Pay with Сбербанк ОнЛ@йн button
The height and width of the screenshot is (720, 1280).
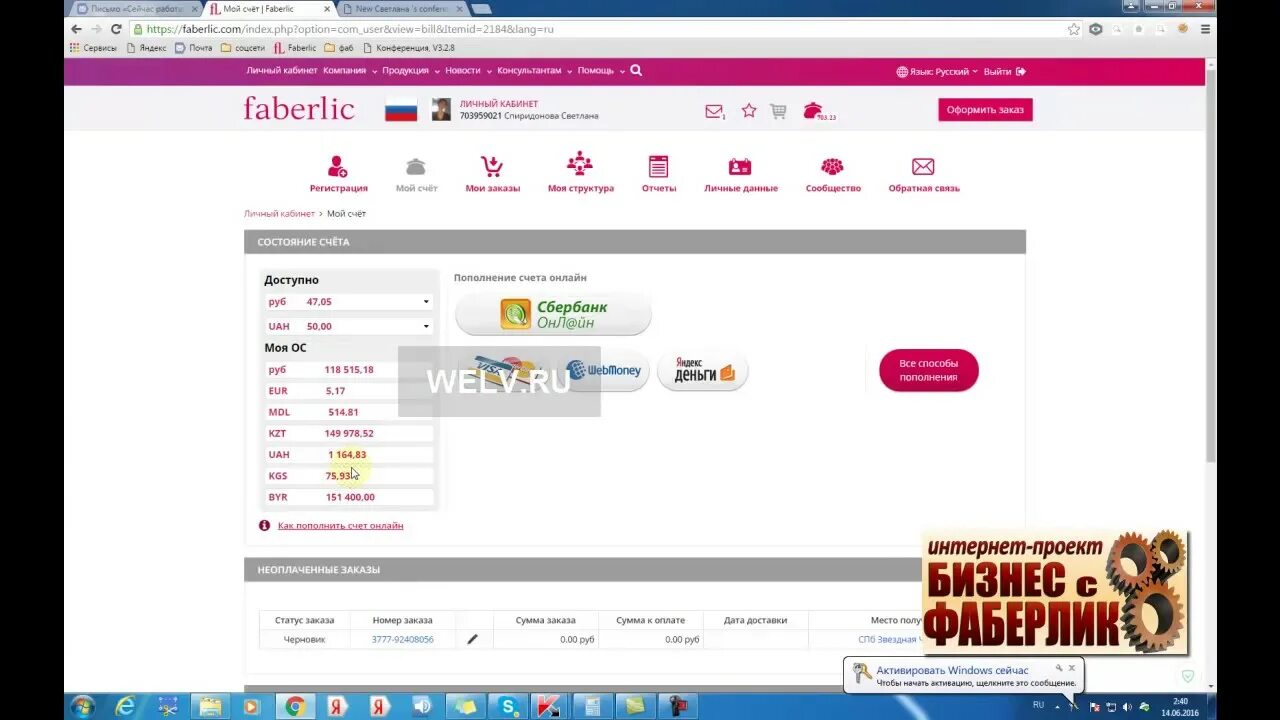coord(553,315)
